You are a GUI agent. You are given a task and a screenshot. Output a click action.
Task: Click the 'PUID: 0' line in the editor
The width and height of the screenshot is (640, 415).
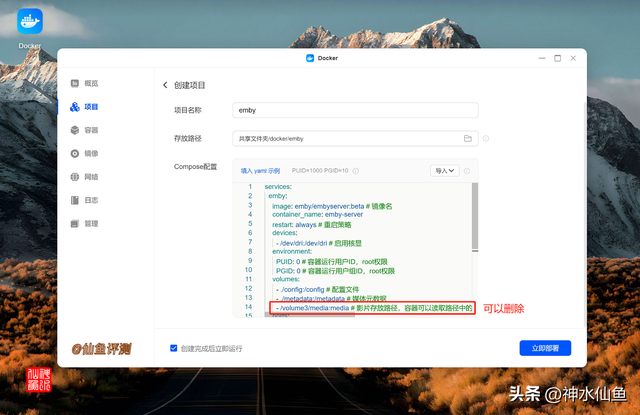(331, 262)
